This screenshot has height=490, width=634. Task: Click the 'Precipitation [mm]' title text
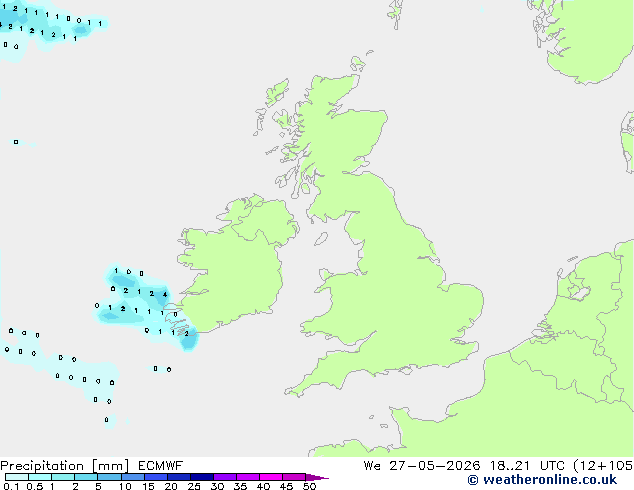tap(65, 466)
